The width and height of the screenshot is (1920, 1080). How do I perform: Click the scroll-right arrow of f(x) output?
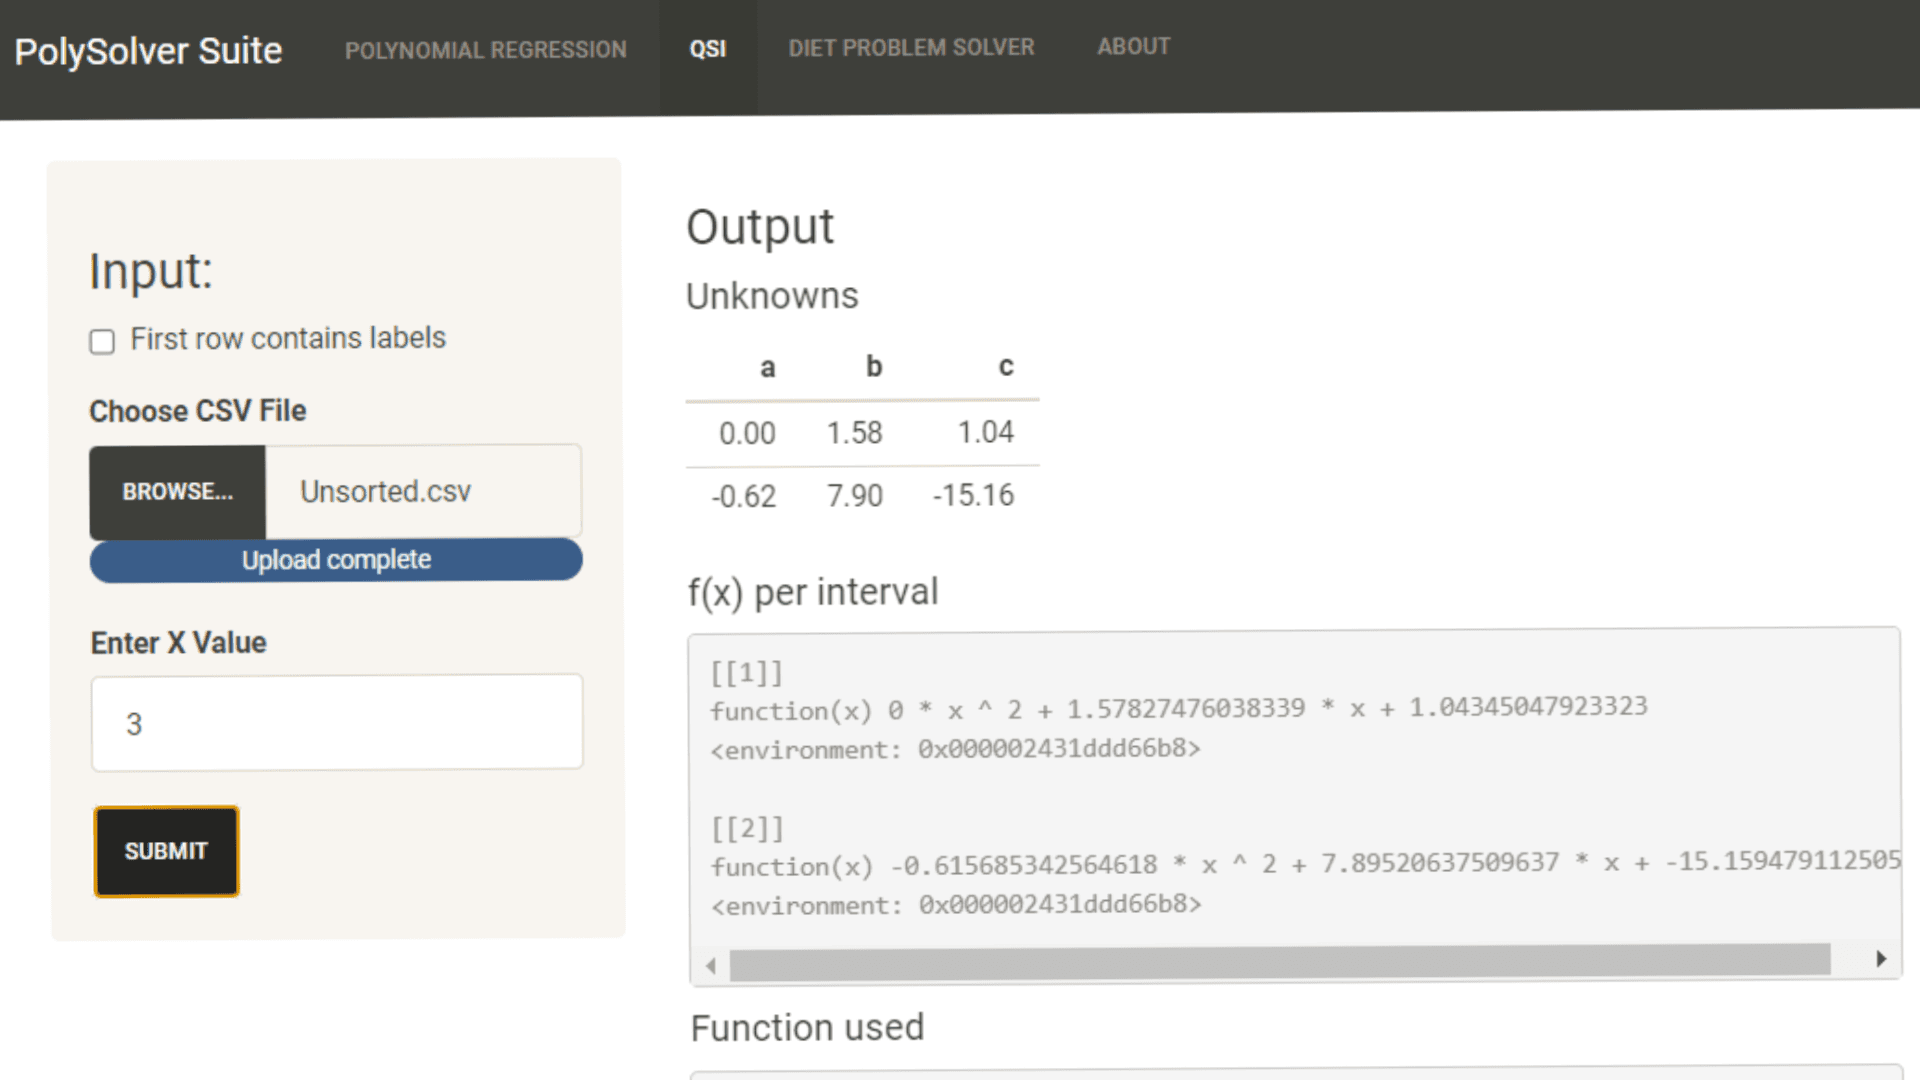tap(1881, 959)
